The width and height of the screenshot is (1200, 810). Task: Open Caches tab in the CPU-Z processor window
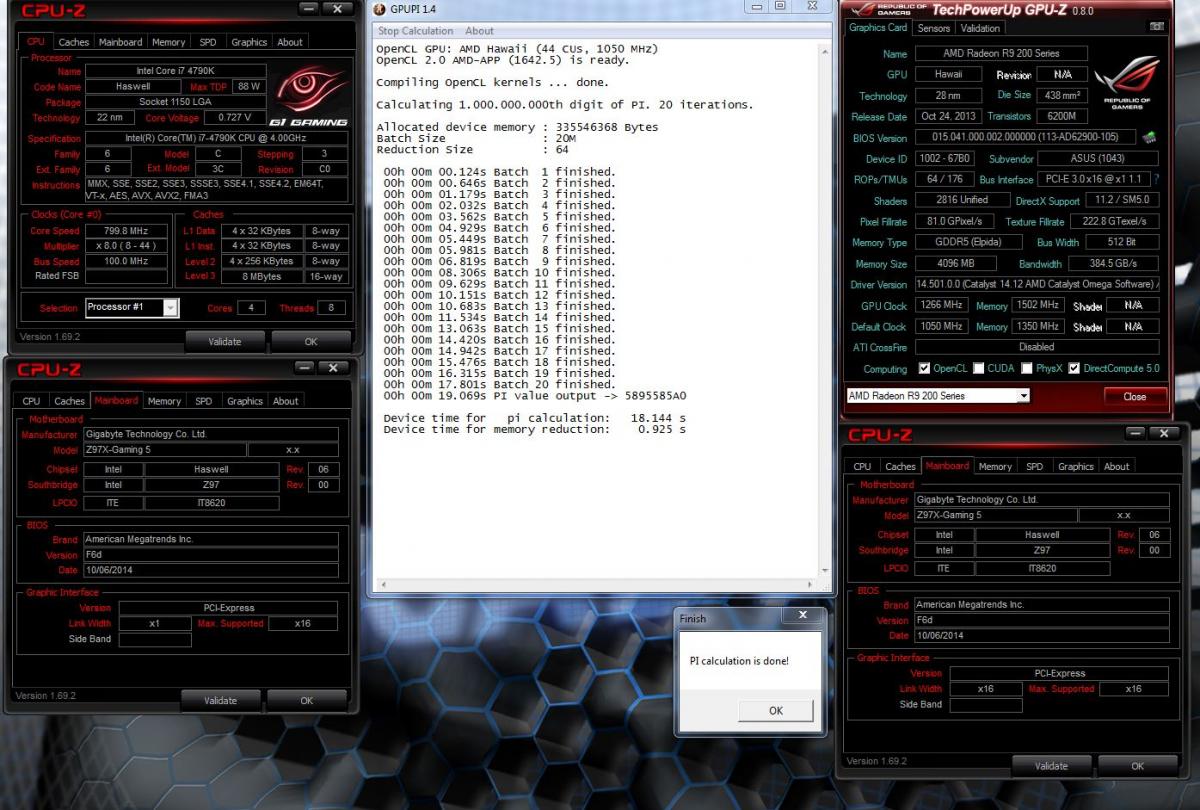73,42
